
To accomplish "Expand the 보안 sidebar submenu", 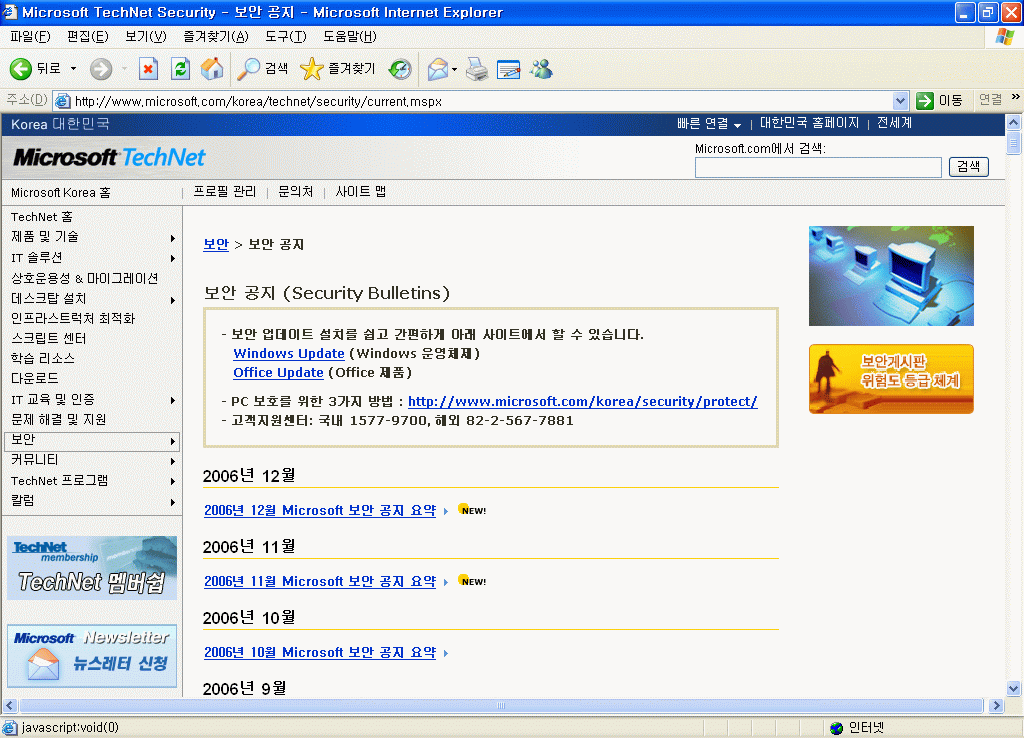I will pos(172,441).
